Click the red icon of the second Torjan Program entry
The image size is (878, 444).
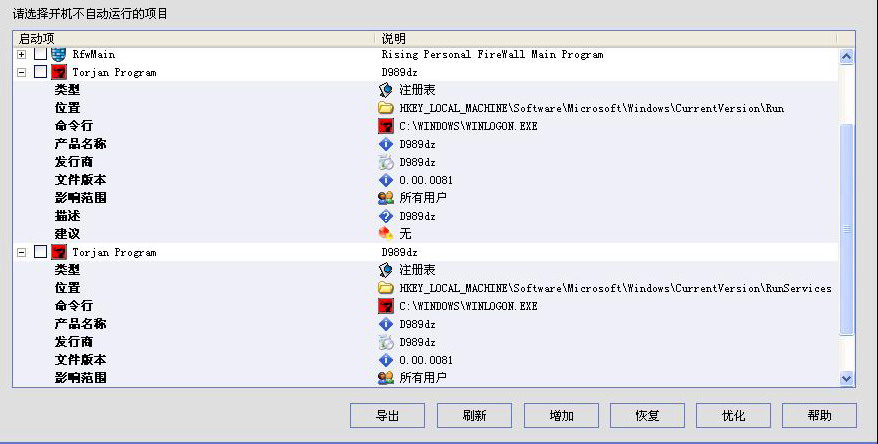pos(59,252)
